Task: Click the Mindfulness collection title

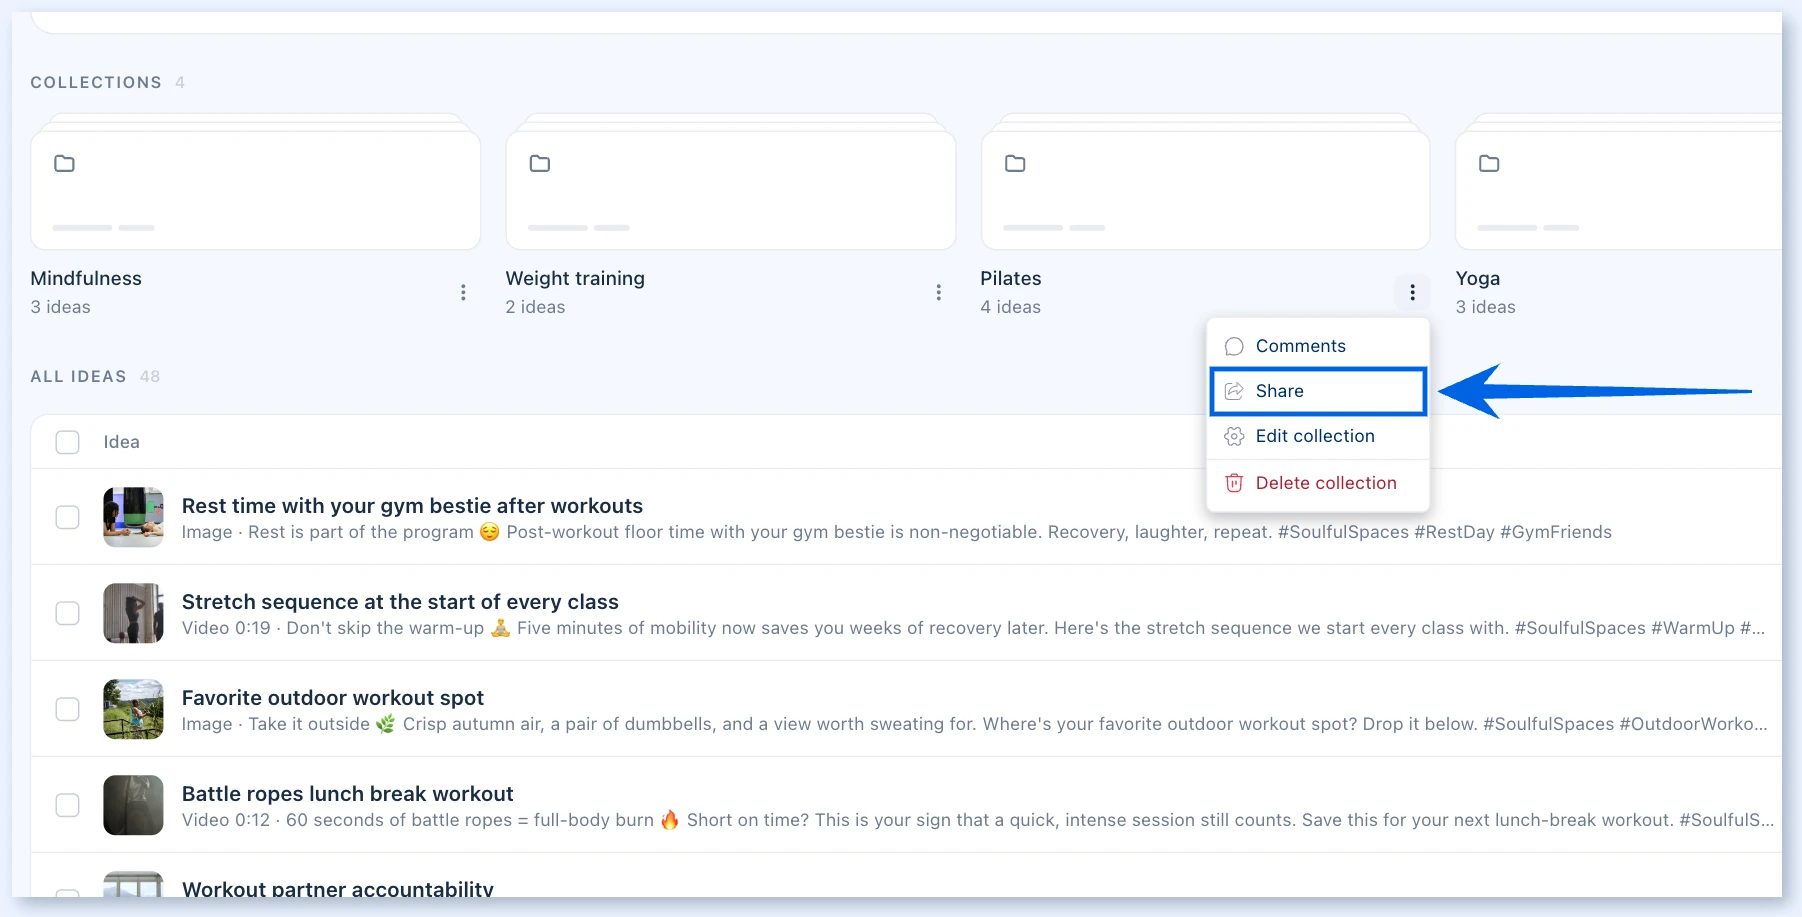Action: coord(86,279)
